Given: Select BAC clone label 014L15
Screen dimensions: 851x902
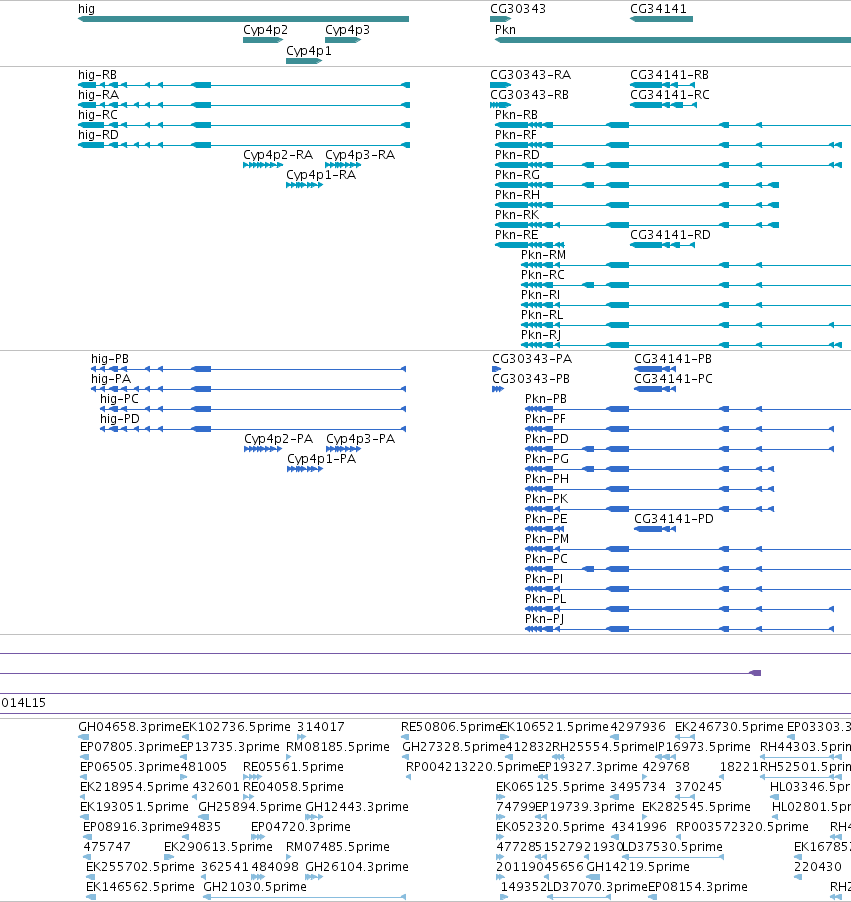Looking at the screenshot, I should point(23,703).
